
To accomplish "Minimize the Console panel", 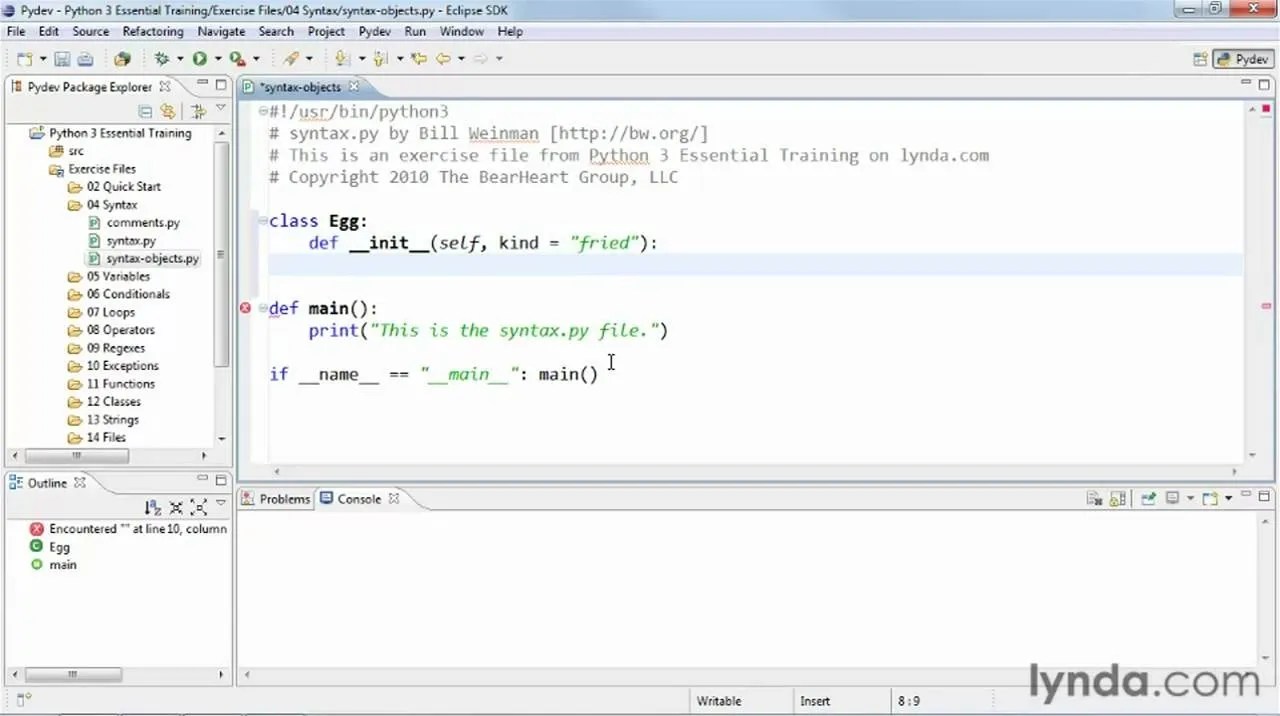I will tap(1246, 496).
